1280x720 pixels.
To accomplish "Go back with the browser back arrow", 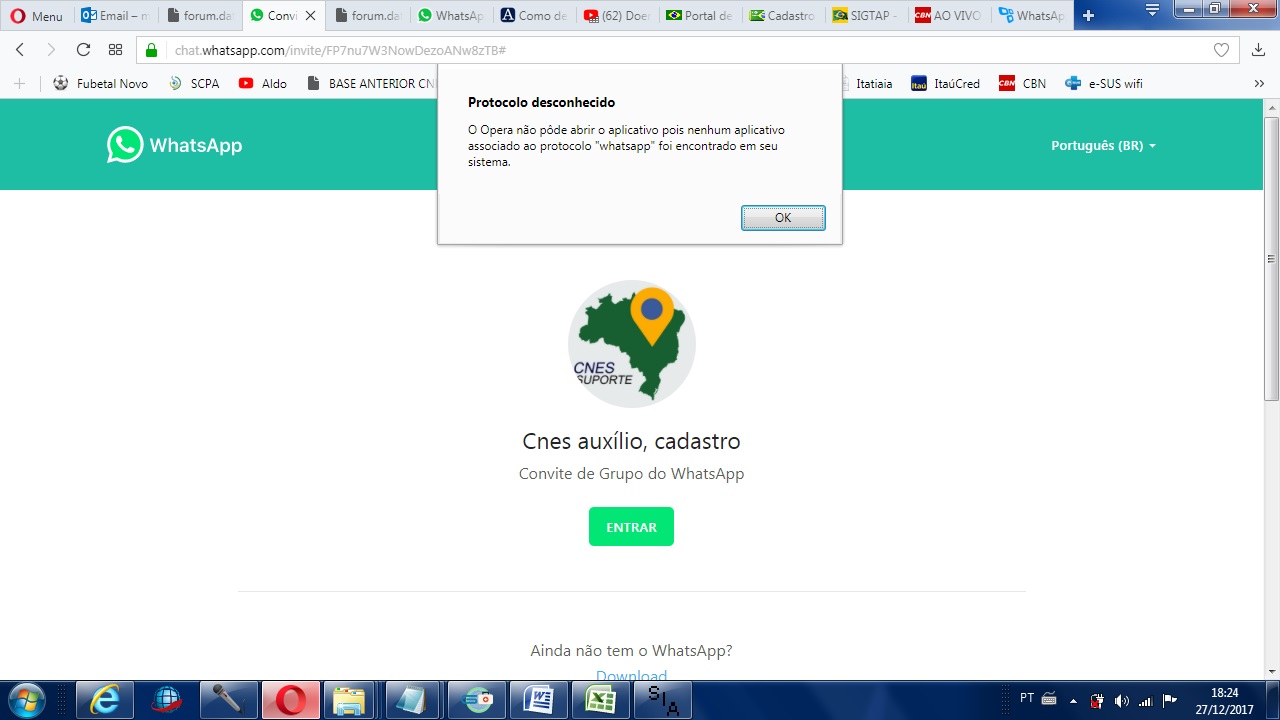I will pyautogui.click(x=20, y=50).
